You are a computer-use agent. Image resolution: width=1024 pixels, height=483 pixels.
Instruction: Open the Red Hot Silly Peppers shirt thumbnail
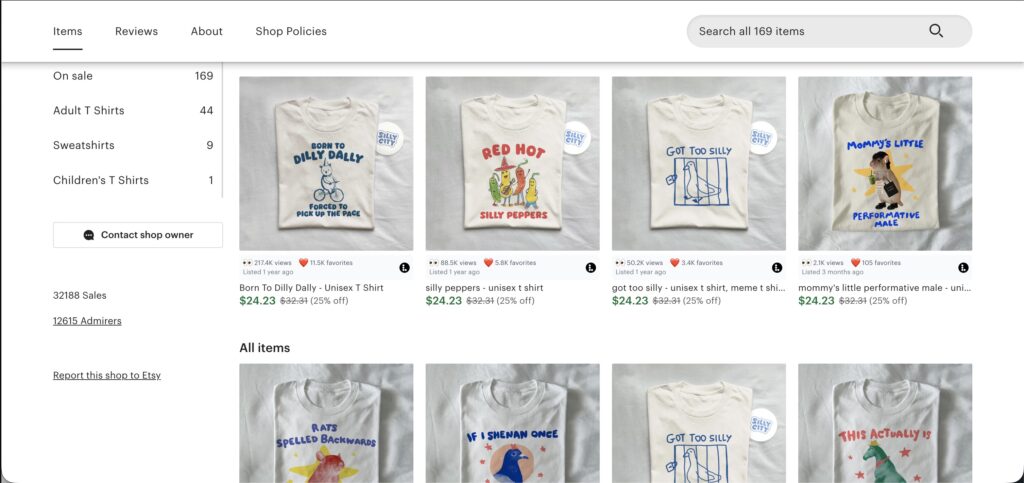click(513, 163)
